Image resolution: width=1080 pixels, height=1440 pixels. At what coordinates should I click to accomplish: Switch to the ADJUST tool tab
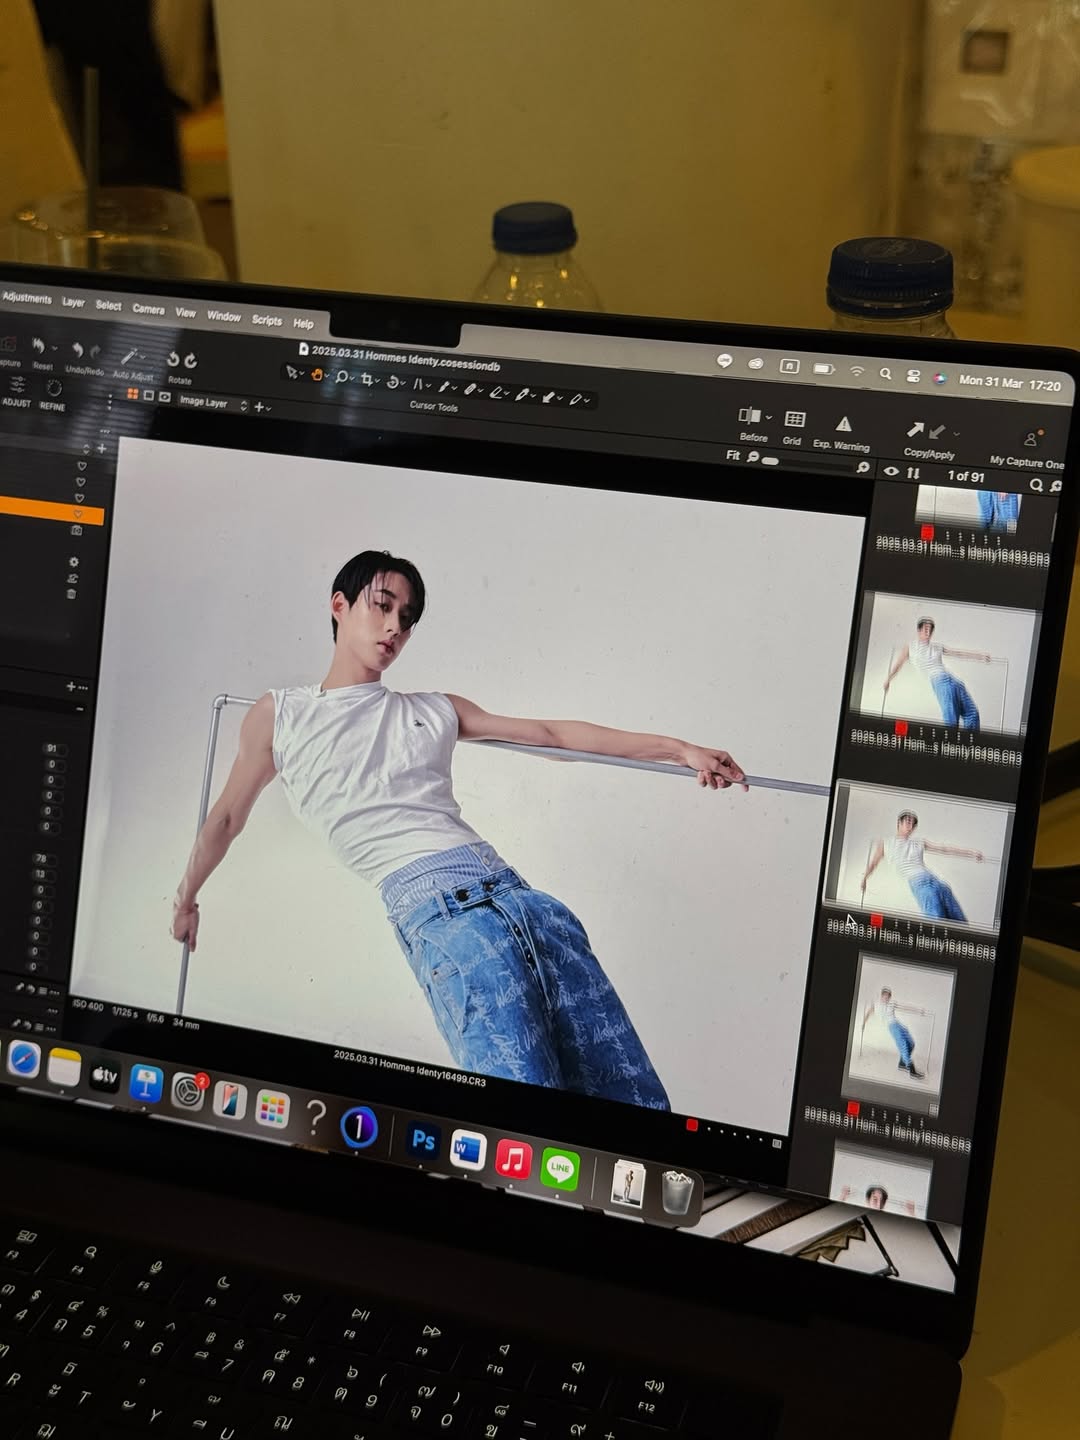coord(16,392)
